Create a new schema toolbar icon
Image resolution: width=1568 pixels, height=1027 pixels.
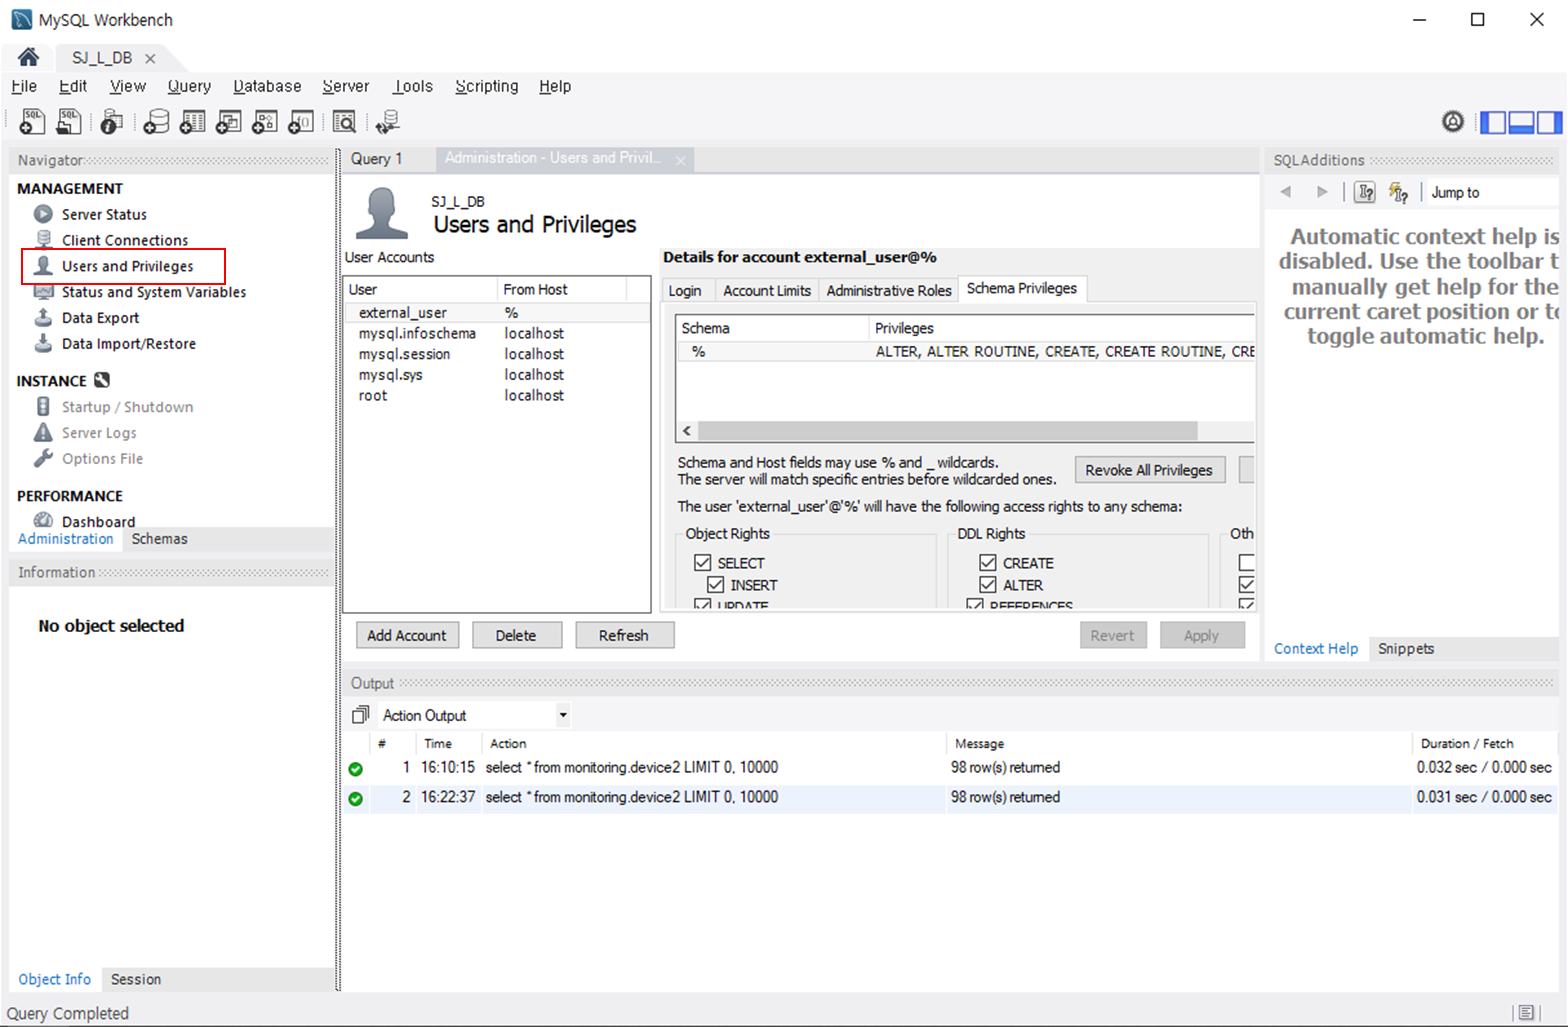156,122
